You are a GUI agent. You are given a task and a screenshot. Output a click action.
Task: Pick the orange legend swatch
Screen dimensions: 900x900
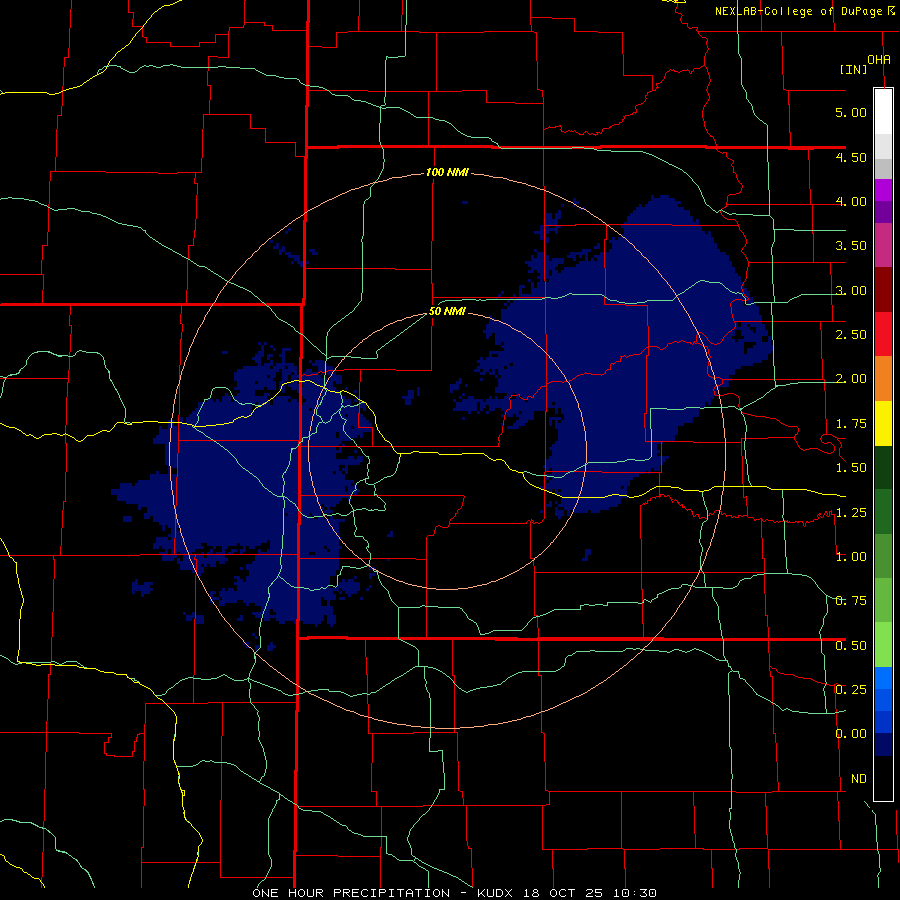pos(883,379)
